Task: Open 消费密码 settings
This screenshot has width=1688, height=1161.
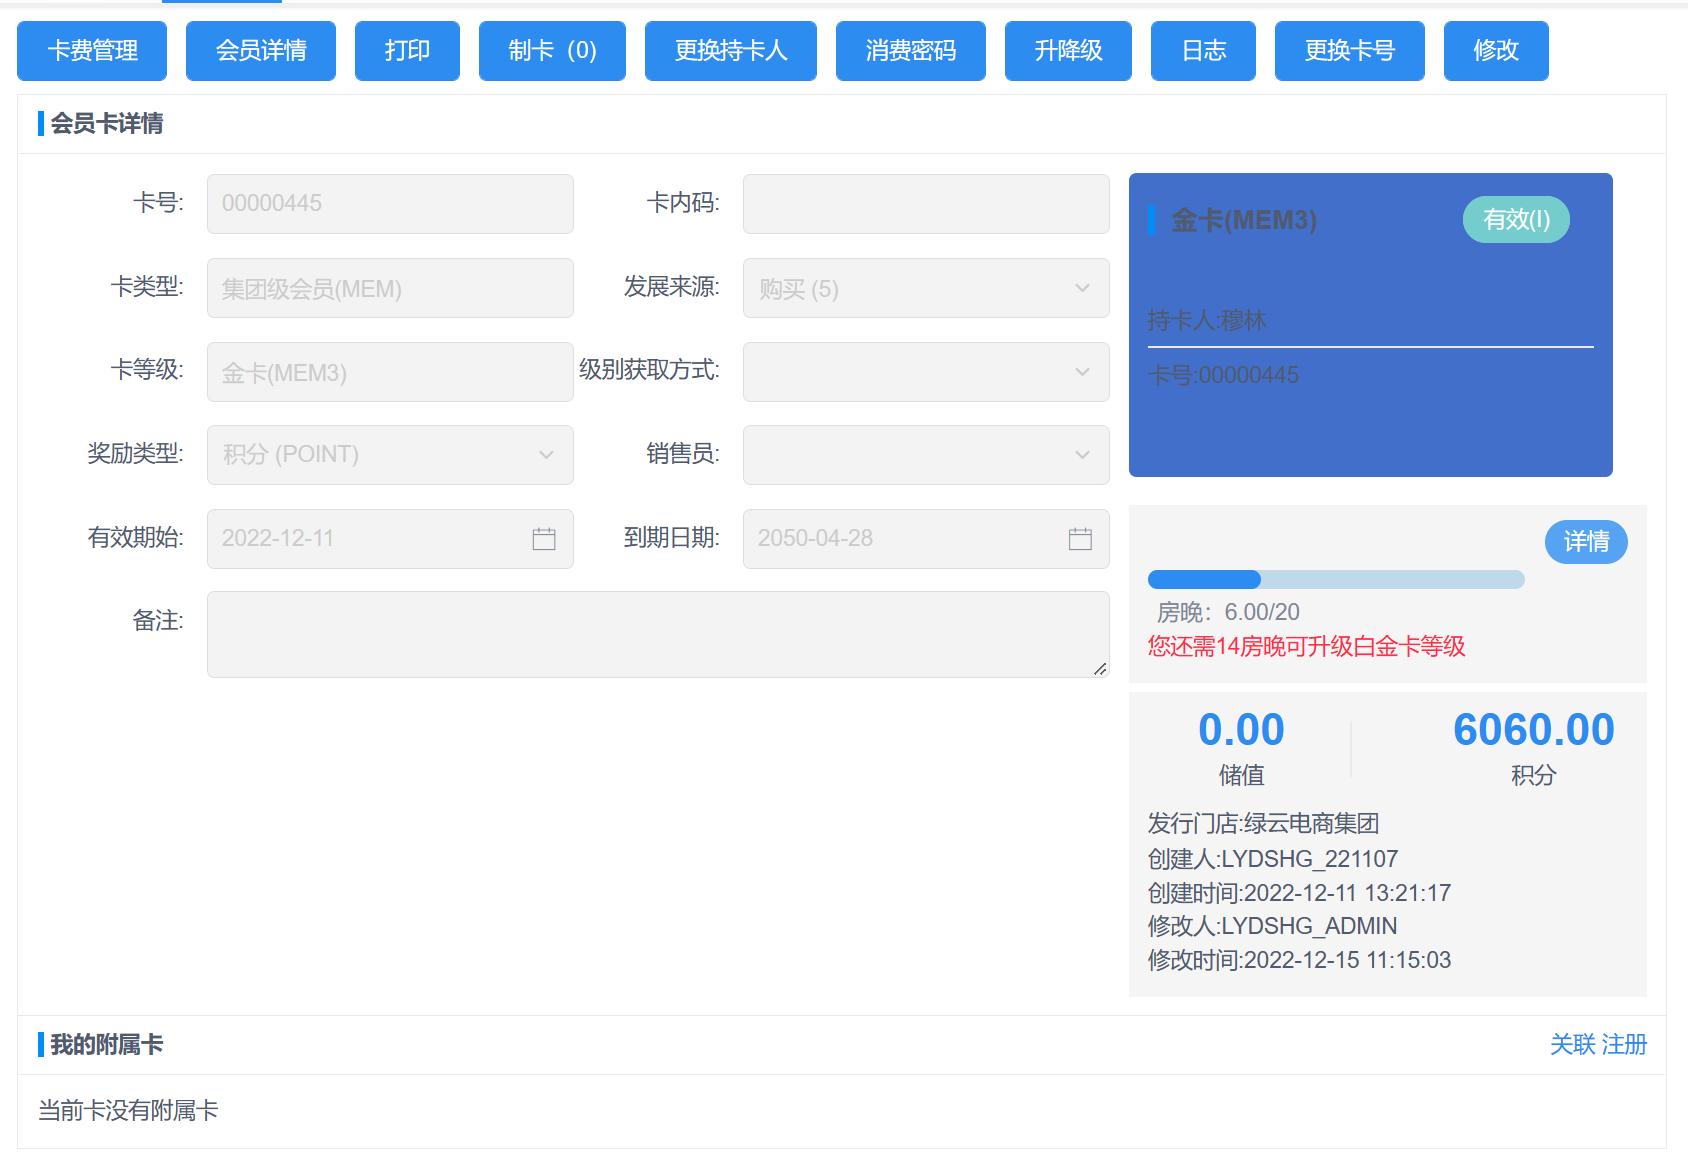Action: pos(910,51)
